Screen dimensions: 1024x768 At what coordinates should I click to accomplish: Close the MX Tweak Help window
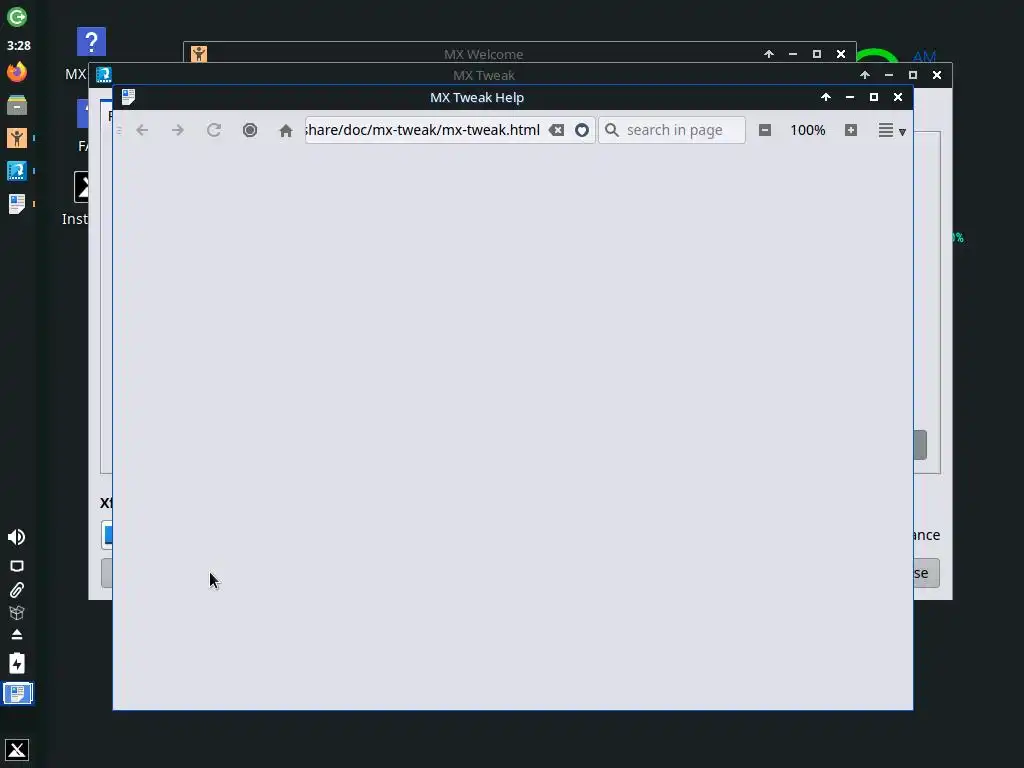click(x=898, y=97)
